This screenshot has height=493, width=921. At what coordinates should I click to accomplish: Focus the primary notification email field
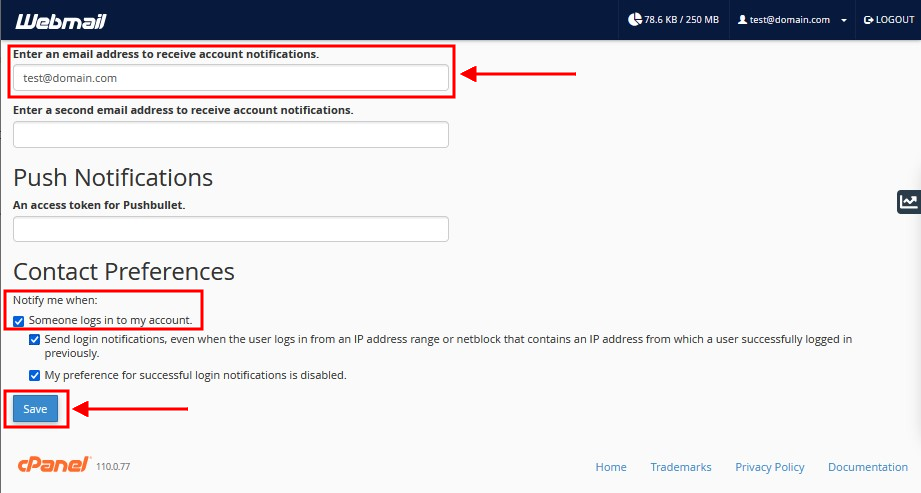pyautogui.click(x=231, y=78)
